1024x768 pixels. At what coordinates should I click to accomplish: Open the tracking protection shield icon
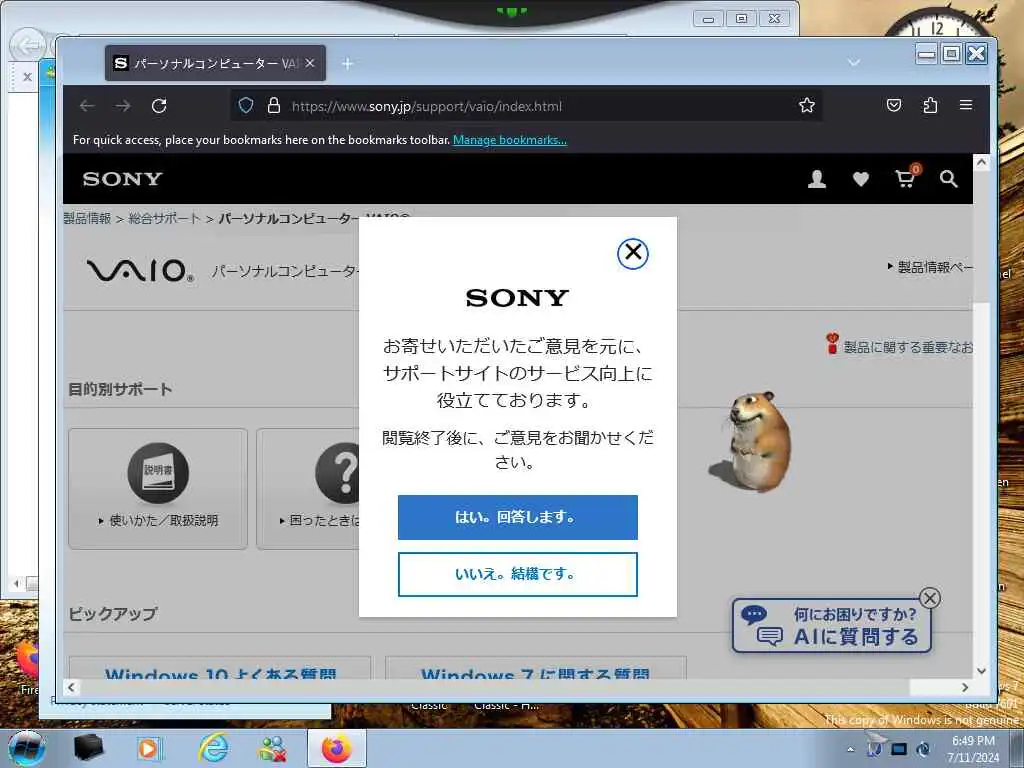click(246, 105)
